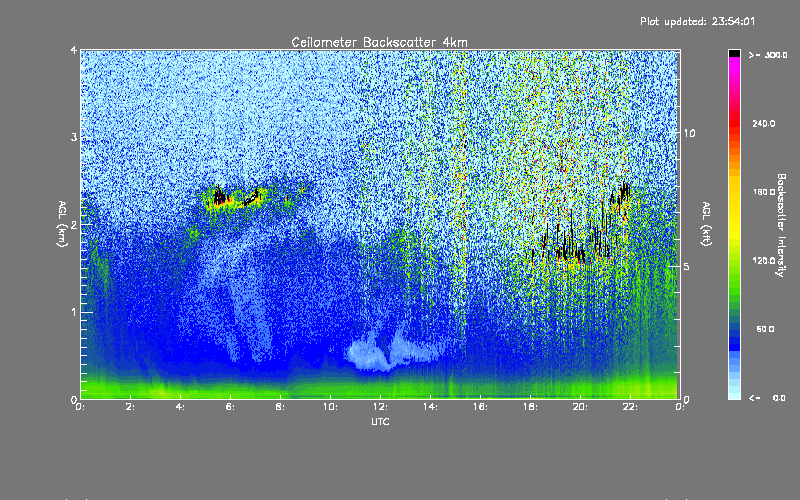
Task: Click the '8:' tick on the UTC axis
Action: pos(280,407)
